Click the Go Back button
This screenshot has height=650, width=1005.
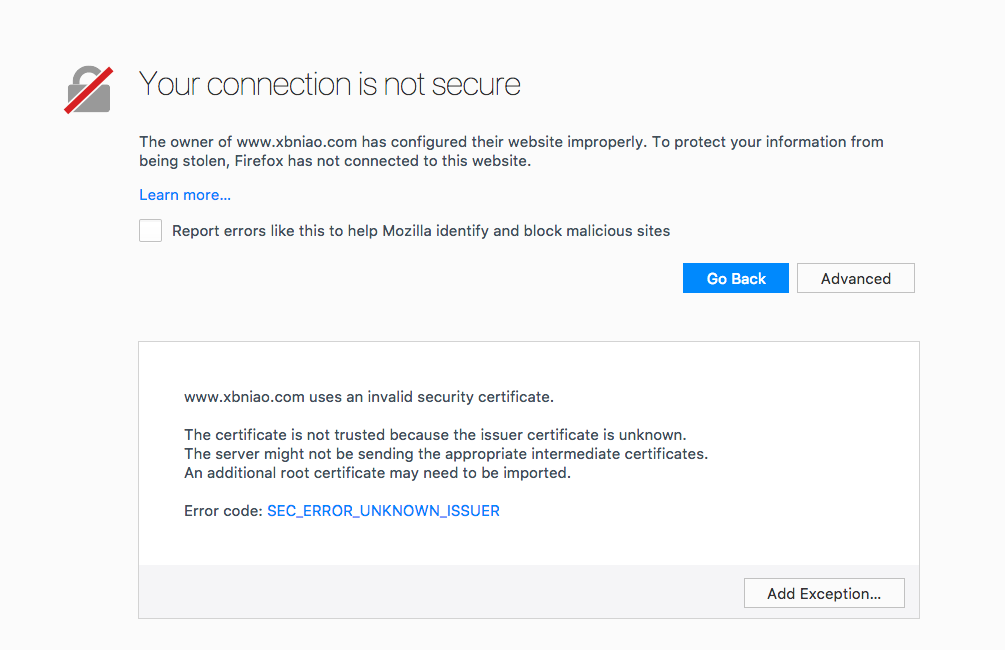736,278
